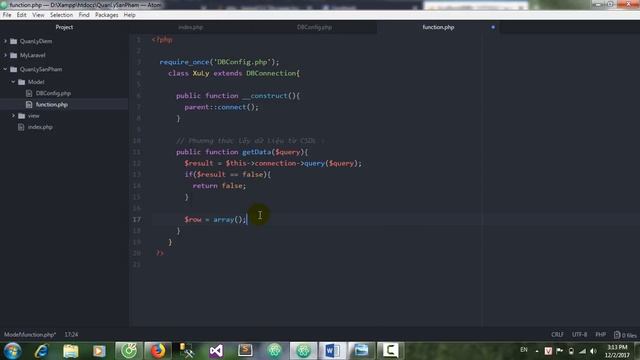The width and height of the screenshot is (640, 360).
Task: Open Microsoft Word from the taskbar
Action: (332, 351)
